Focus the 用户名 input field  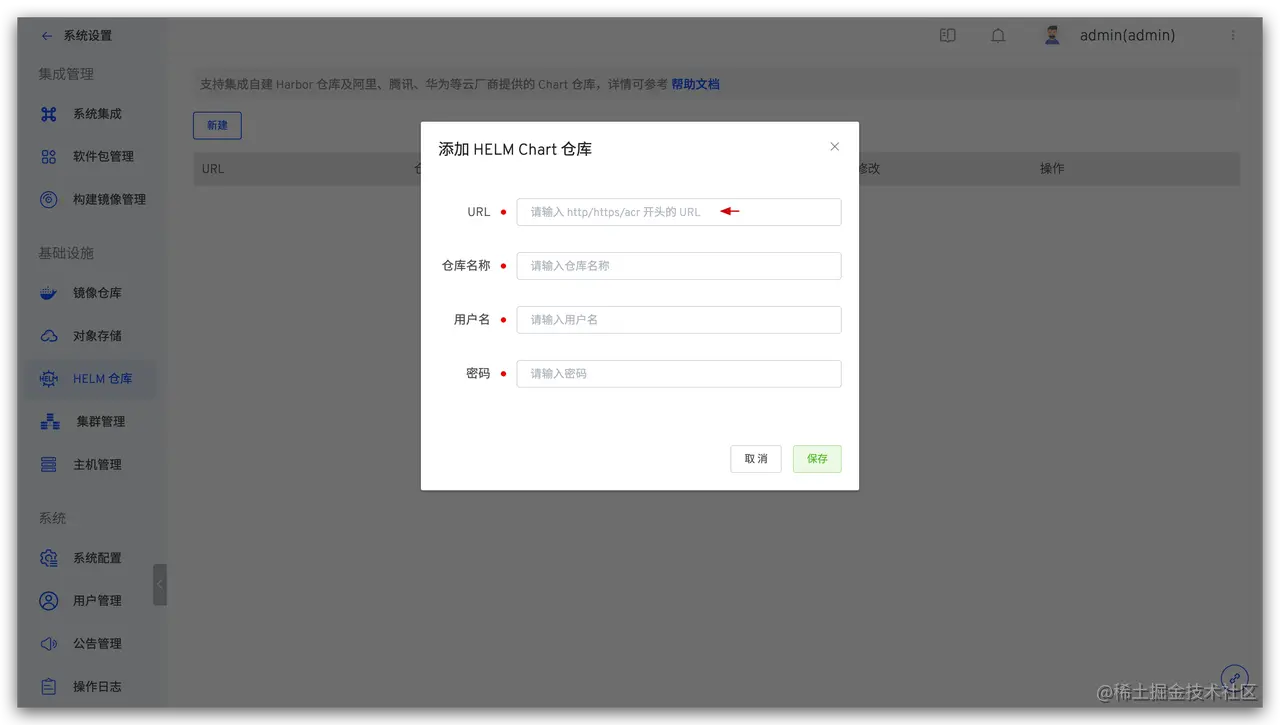pyautogui.click(x=679, y=320)
